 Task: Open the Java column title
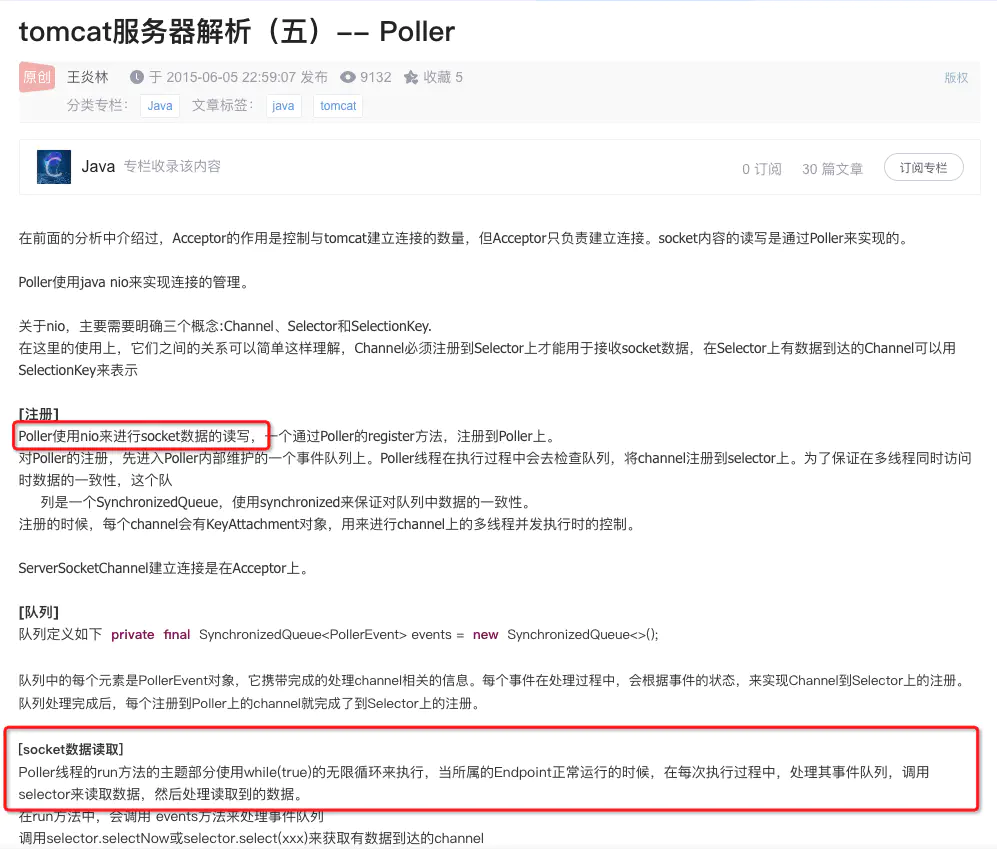tap(98, 167)
